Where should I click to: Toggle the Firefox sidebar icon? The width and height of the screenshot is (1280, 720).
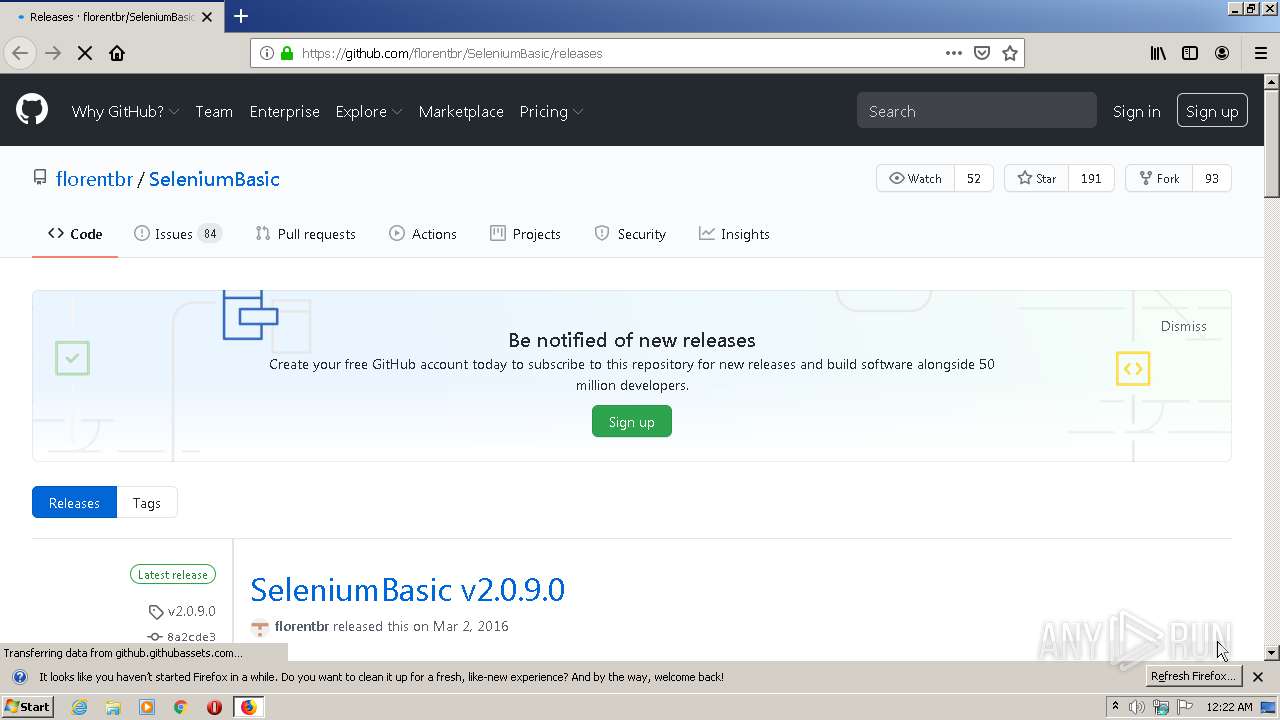pyautogui.click(x=1190, y=53)
